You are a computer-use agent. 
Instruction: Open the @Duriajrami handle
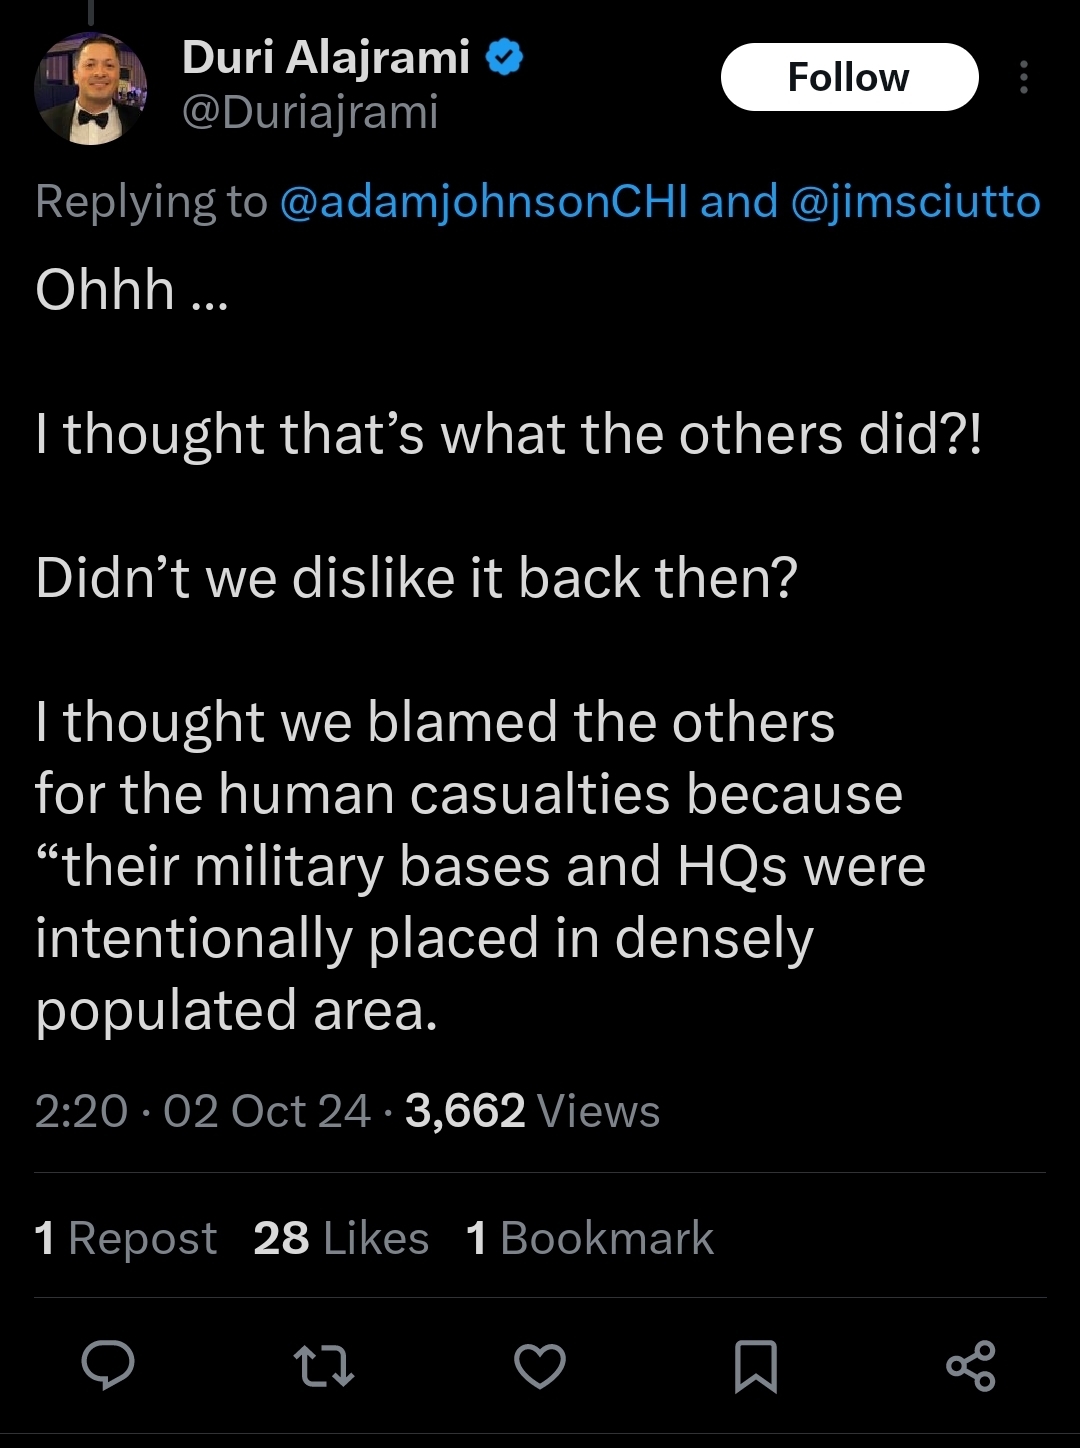pos(310,112)
